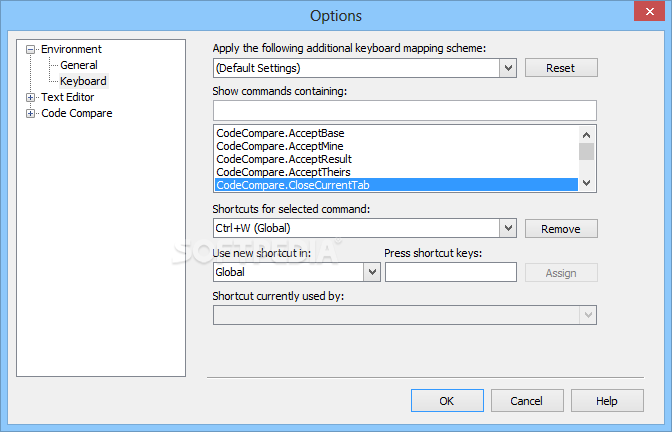Open Help for options
This screenshot has width=672, height=432.
point(607,401)
